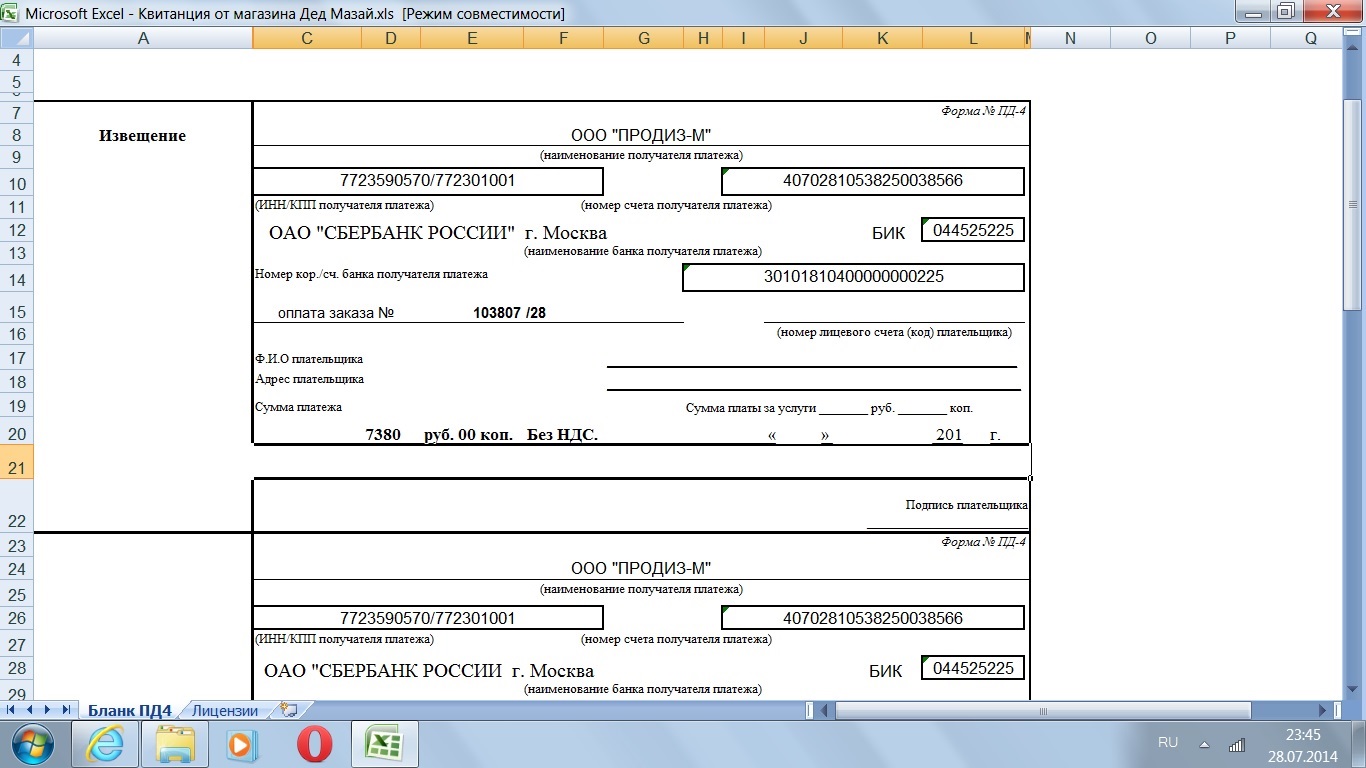
Task: Switch to the Лицензии sheet tab
Action: pyautogui.click(x=225, y=711)
